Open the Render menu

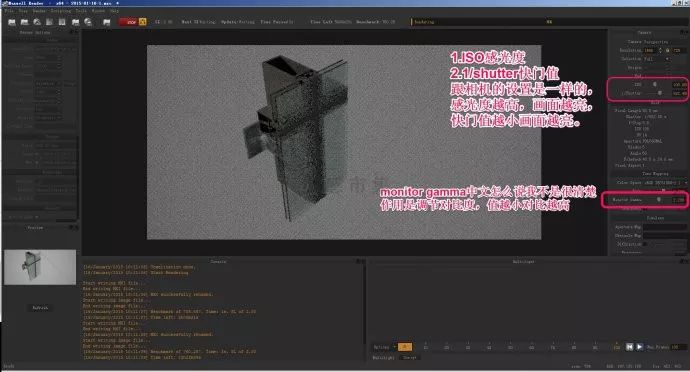point(39,11)
